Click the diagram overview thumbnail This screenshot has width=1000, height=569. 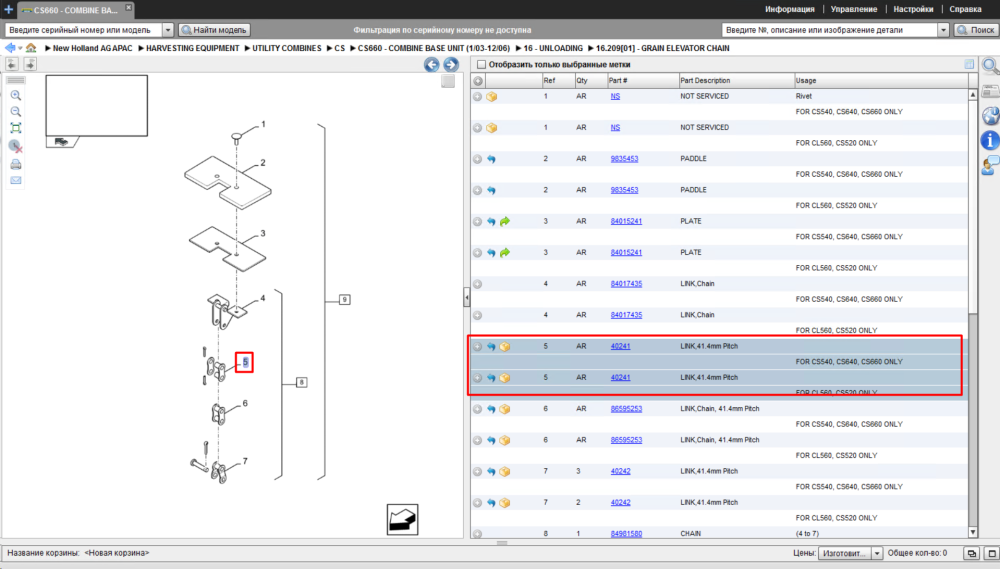pyautogui.click(x=96, y=105)
